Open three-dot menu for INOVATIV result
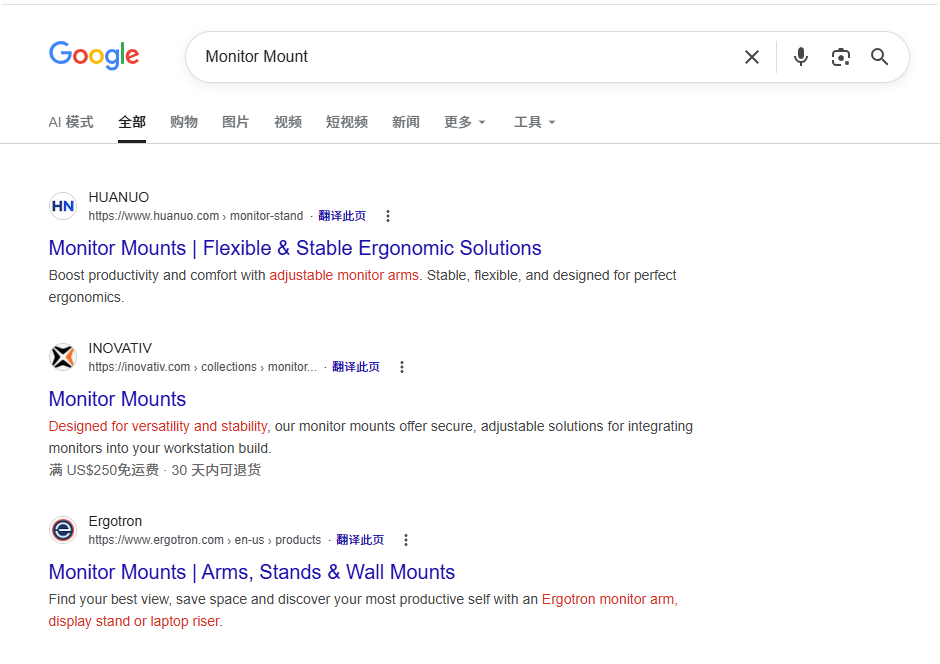 pos(402,367)
